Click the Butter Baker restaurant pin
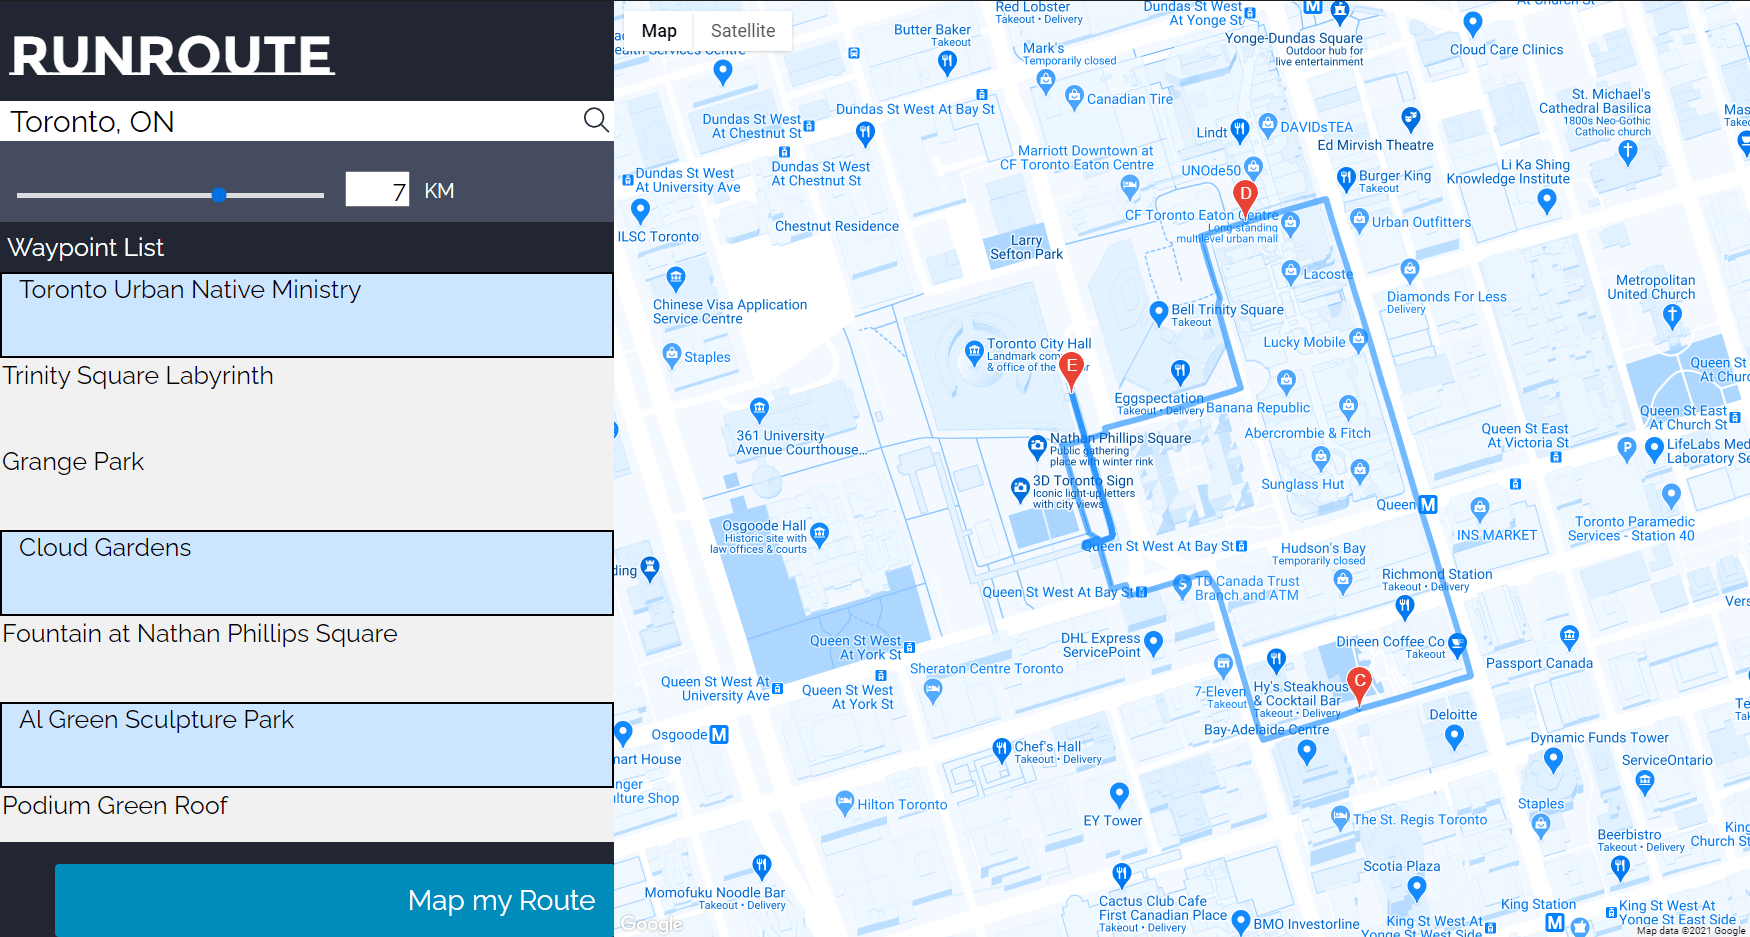Viewport: 1750px width, 937px height. click(x=947, y=62)
